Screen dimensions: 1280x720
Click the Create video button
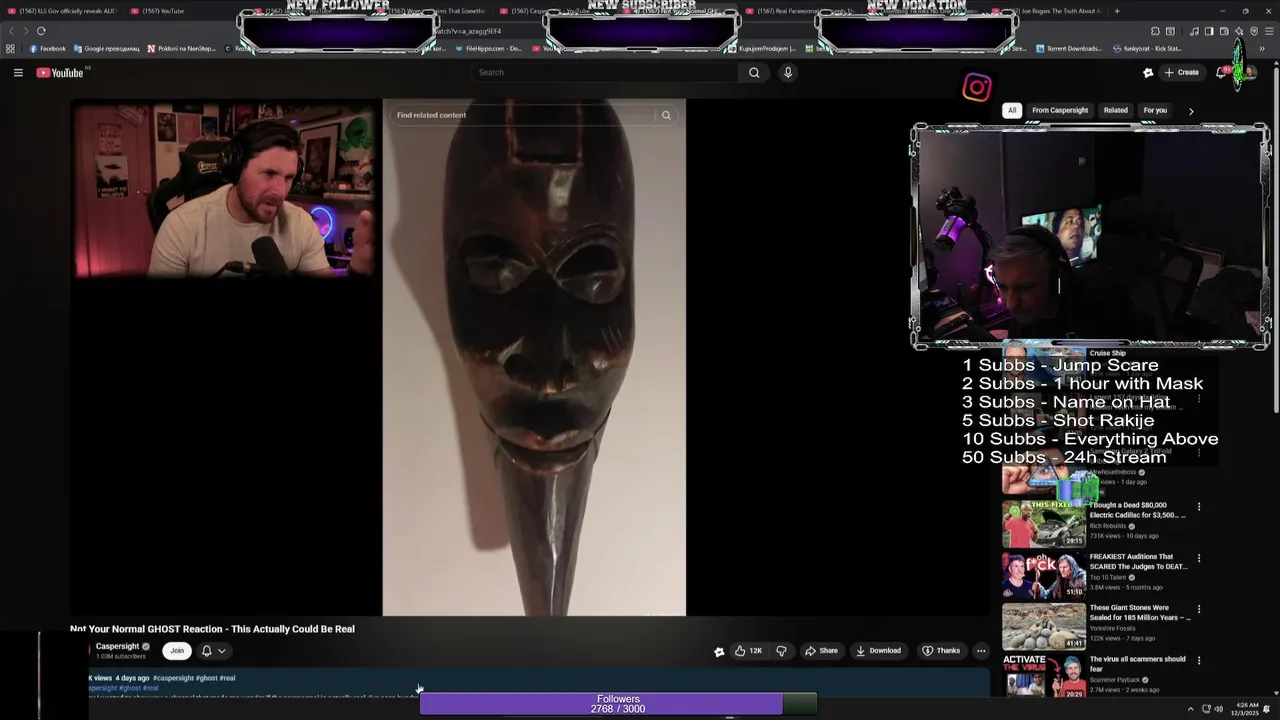[x=1181, y=72]
